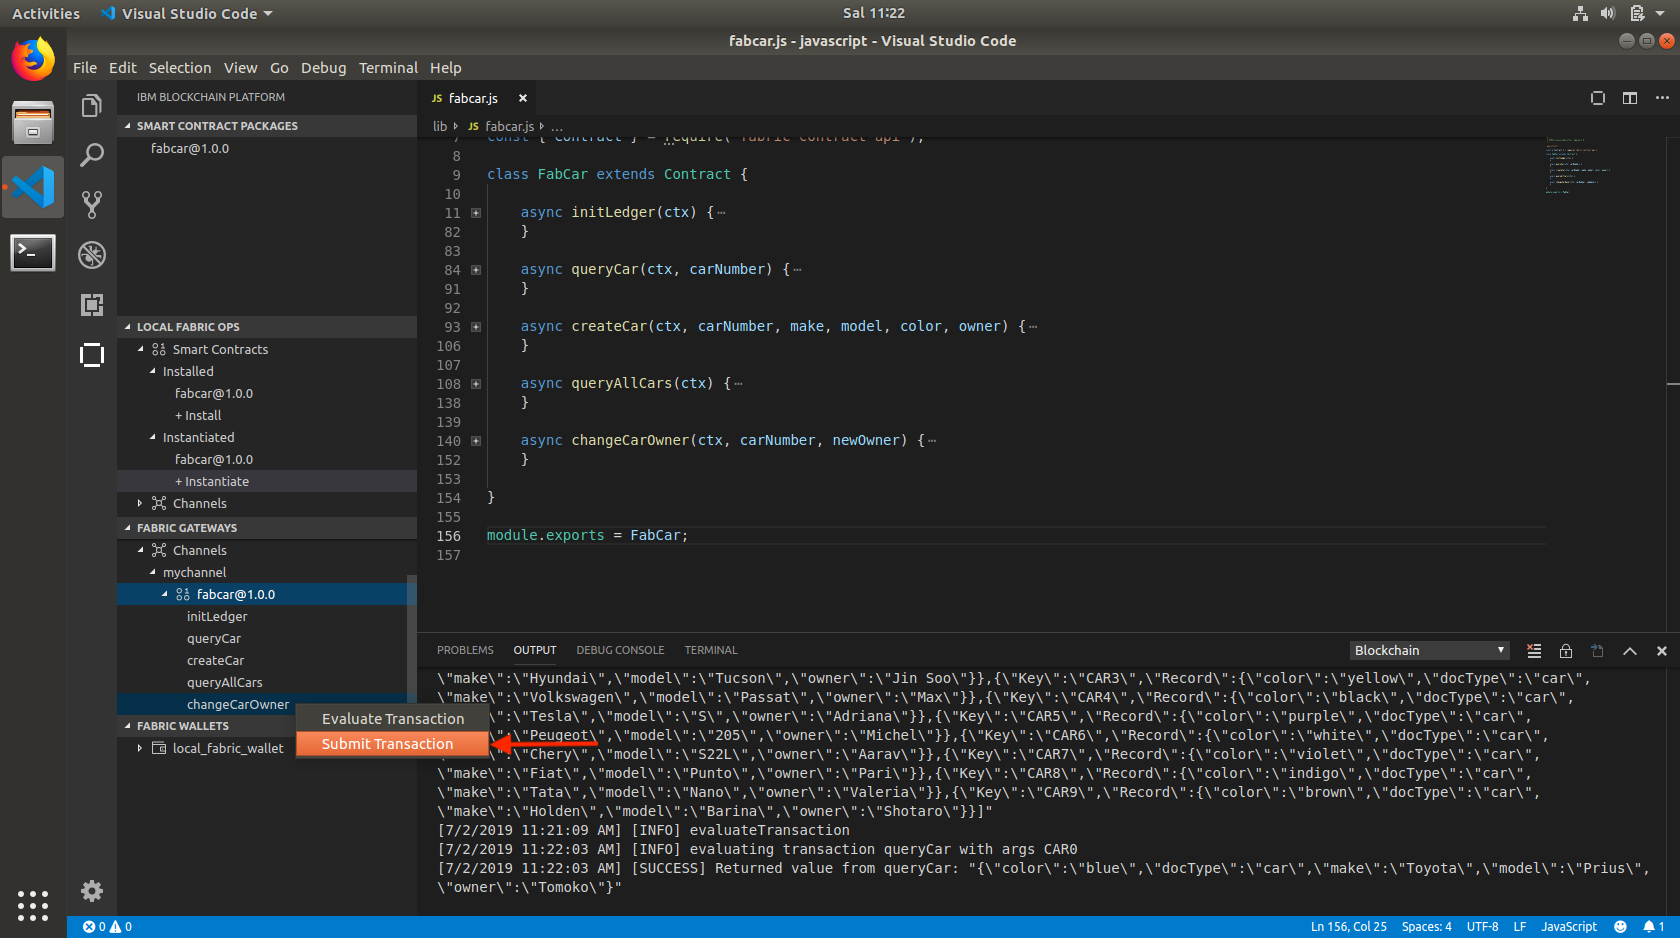Screen dimensions: 1680x938
Task: Select initLedger transaction in tree
Action: click(217, 616)
